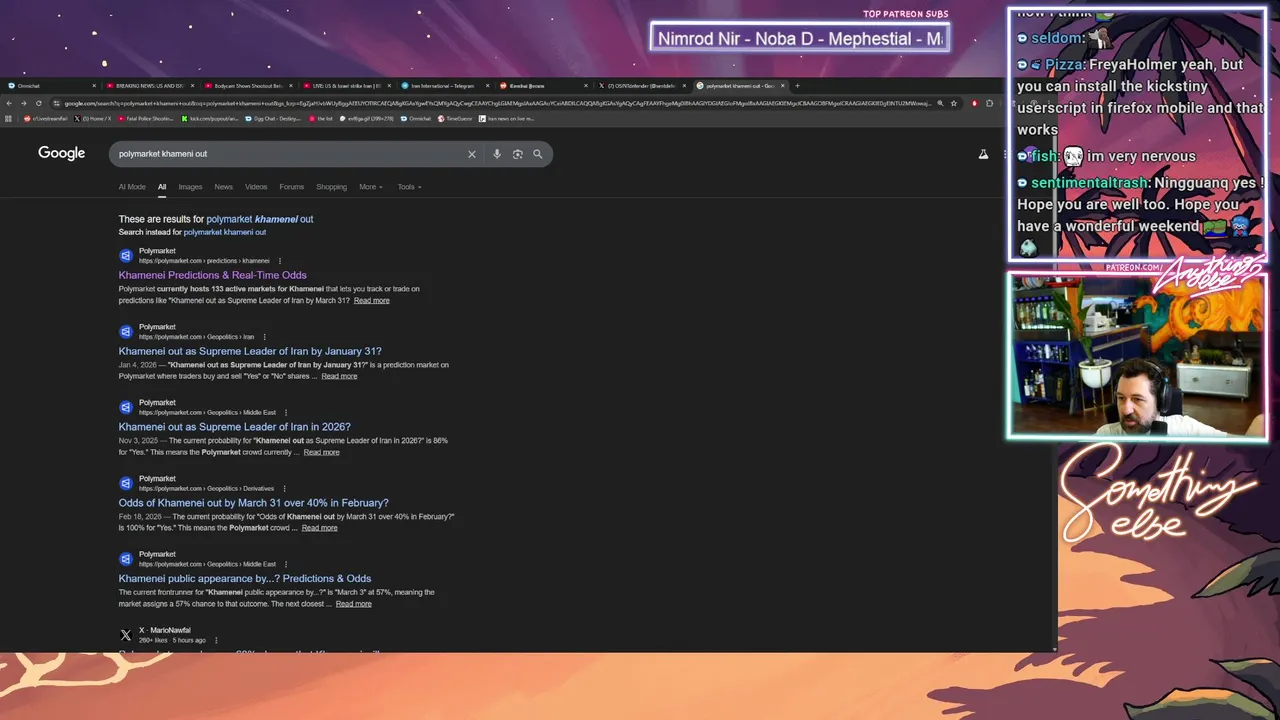This screenshot has height=720, width=1280.
Task: Open the Iran news on live bookmark
Action: (x=506, y=118)
